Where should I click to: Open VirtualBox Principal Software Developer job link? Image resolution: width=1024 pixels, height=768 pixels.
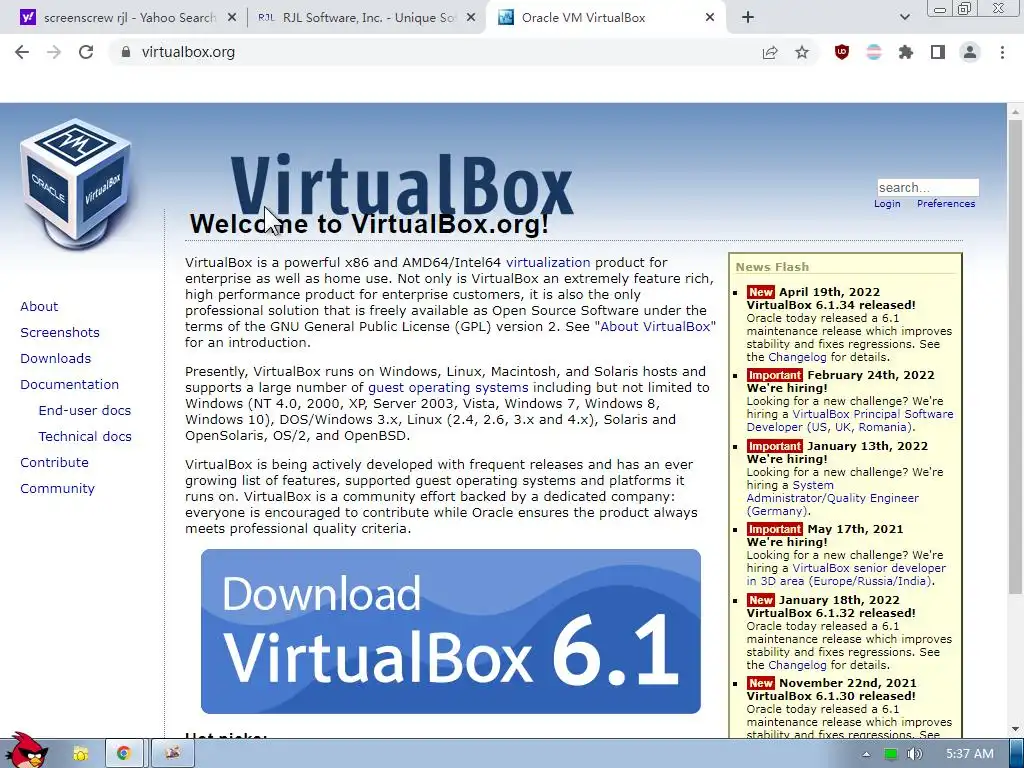[x=850, y=421]
